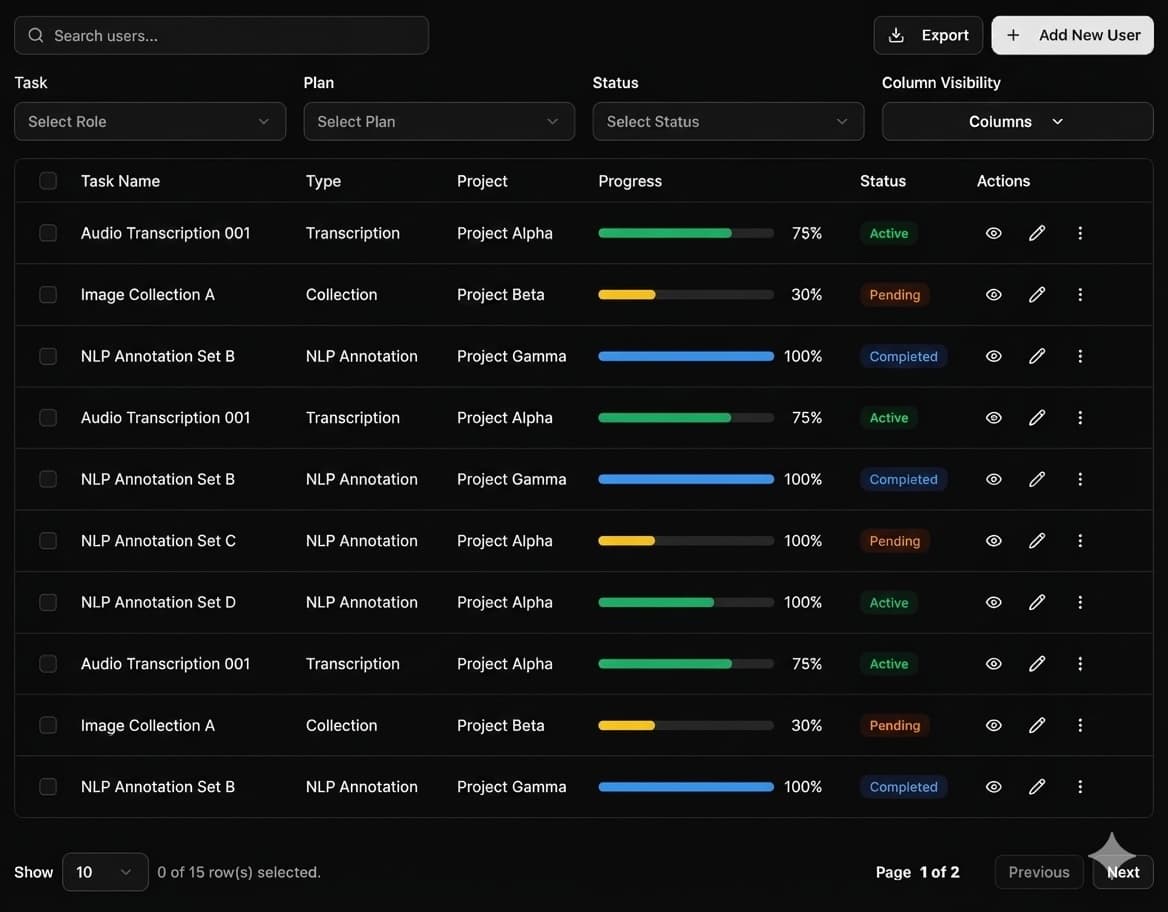The height and width of the screenshot is (912, 1168).
Task: Click the view icon for Audio Transcription 001
Action: pyautogui.click(x=993, y=233)
